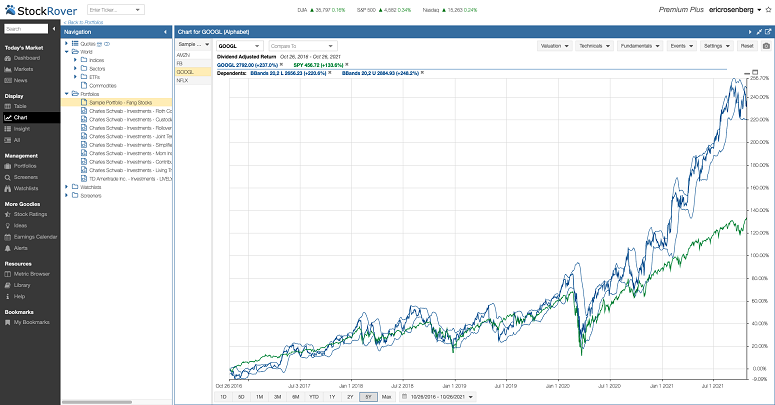This screenshot has height=405, width=775.
Task: Open Alerts
Action: tap(16, 248)
